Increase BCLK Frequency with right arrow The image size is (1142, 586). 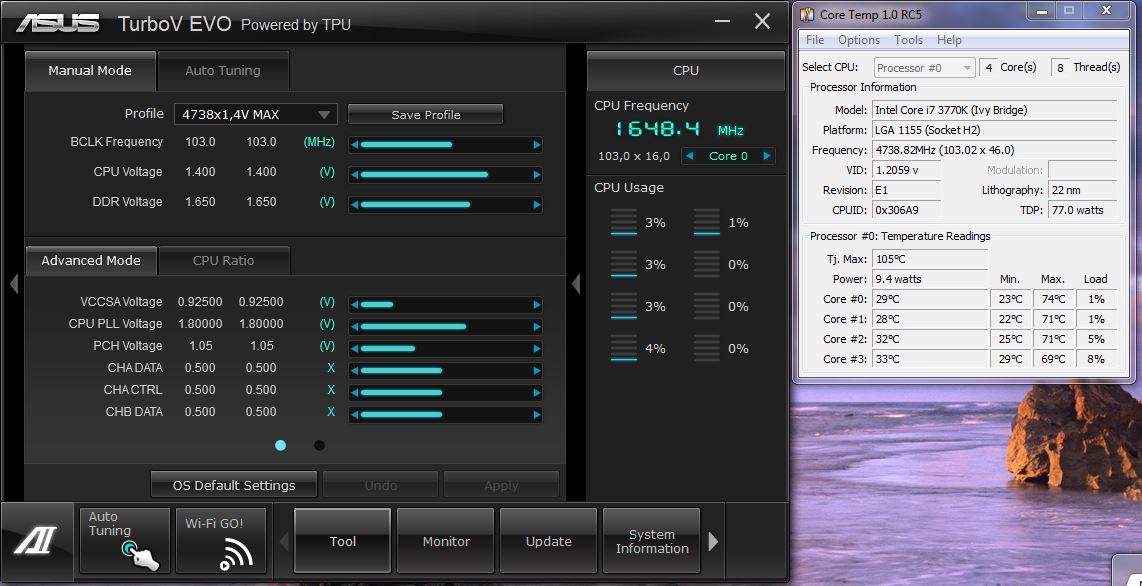(x=537, y=145)
